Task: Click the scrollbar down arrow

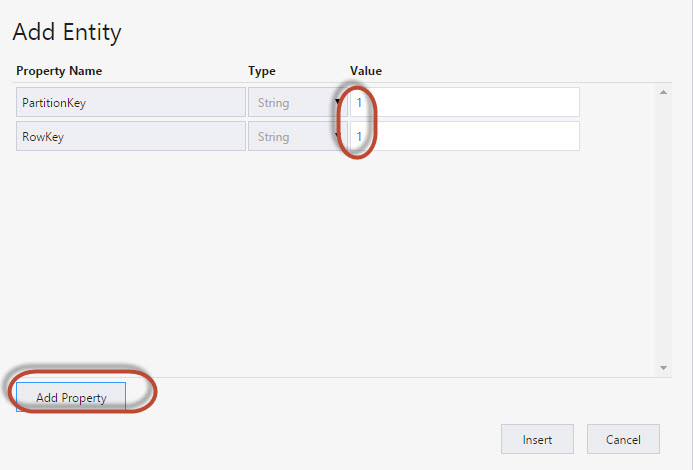Action: tap(663, 368)
